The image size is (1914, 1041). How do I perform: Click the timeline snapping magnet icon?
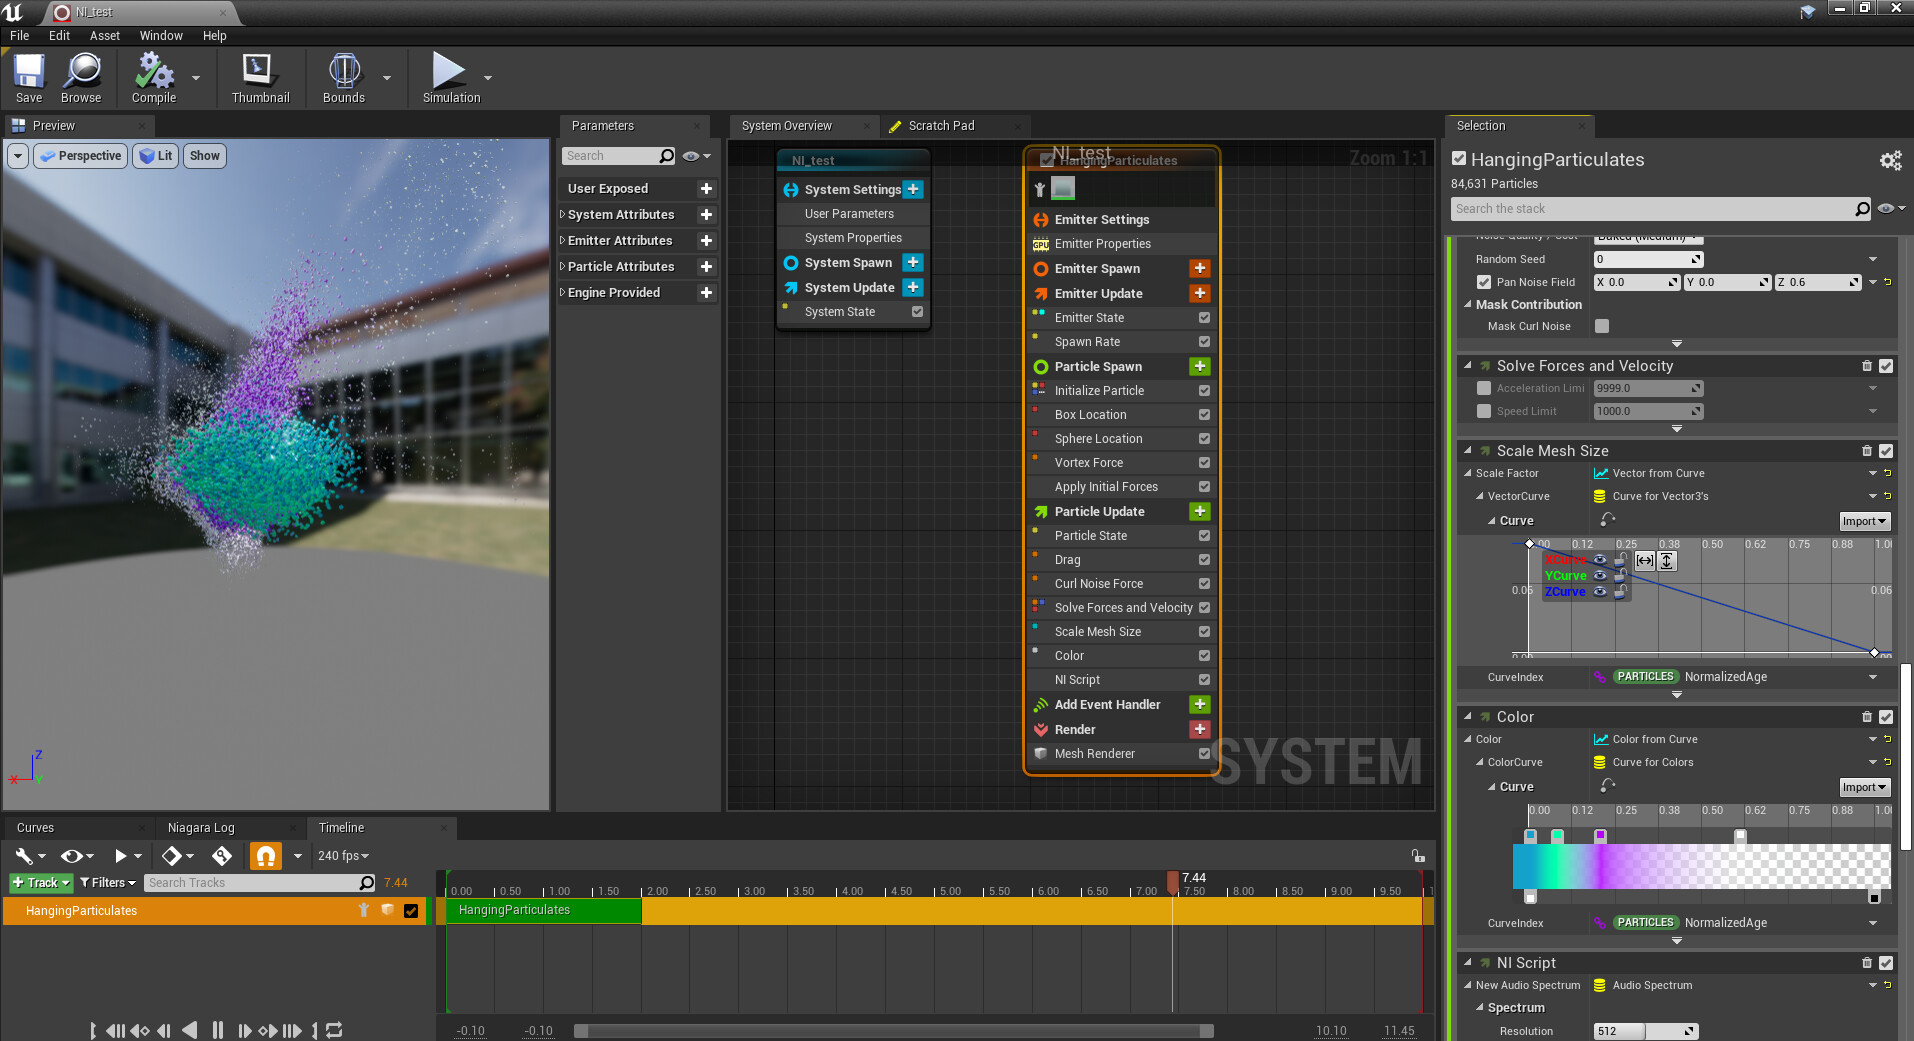(x=265, y=856)
